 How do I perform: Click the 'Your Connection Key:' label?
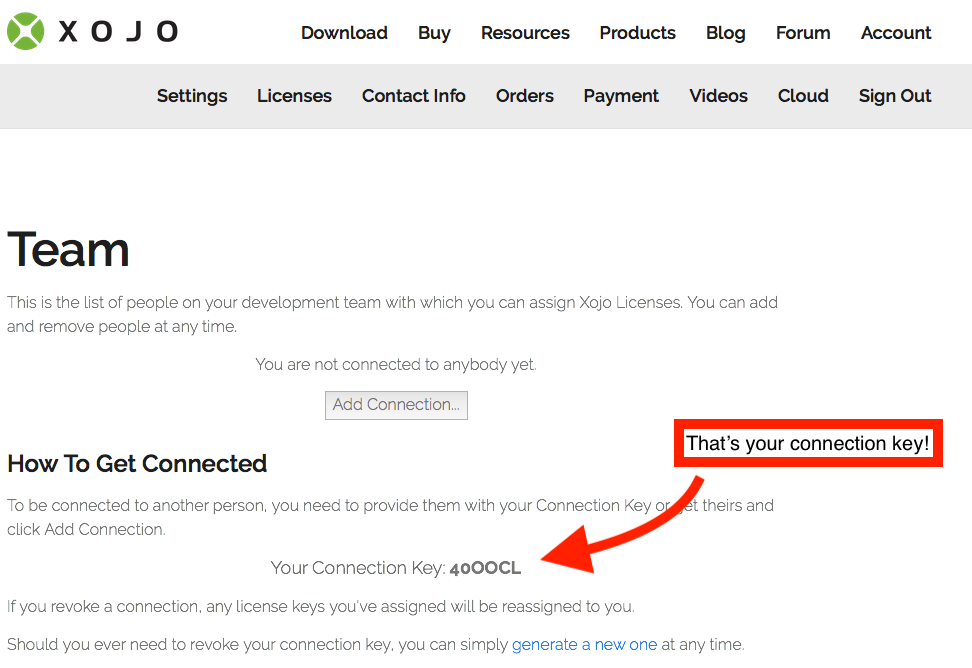(x=358, y=568)
